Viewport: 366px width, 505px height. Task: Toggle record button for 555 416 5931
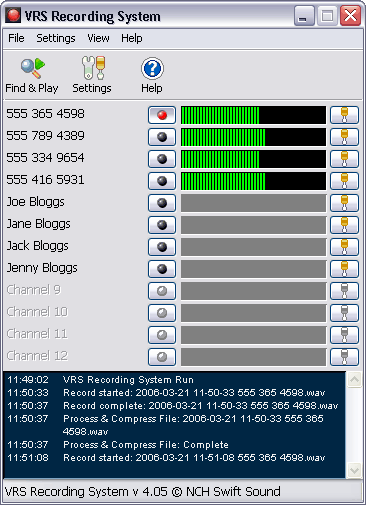[162, 181]
